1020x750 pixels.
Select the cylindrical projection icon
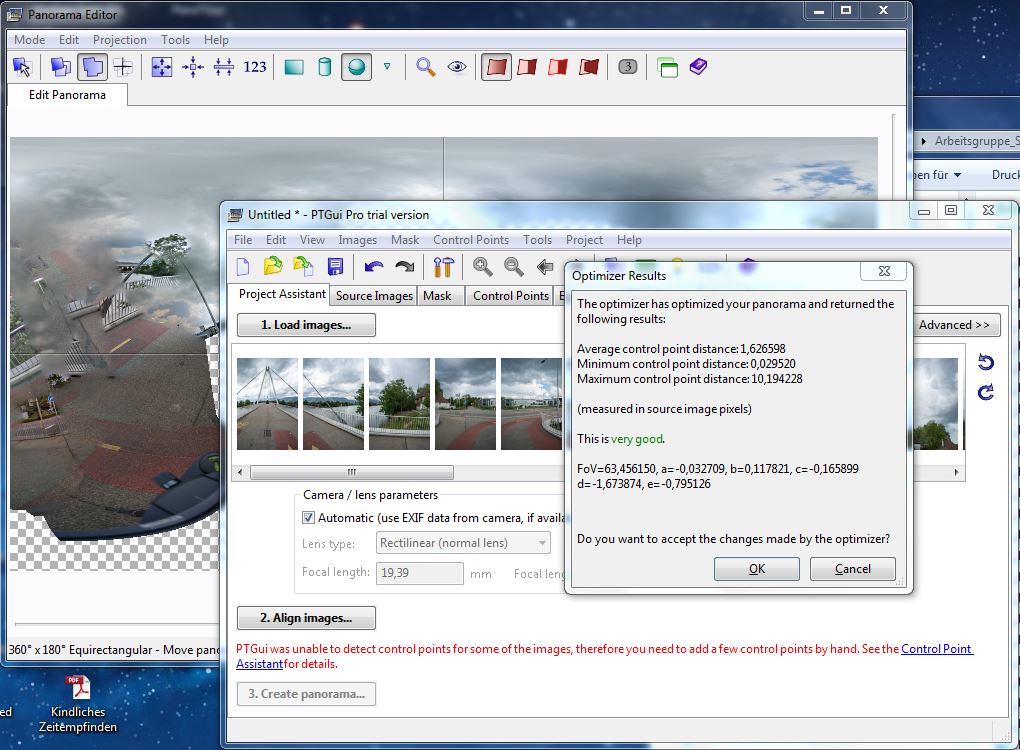324,67
